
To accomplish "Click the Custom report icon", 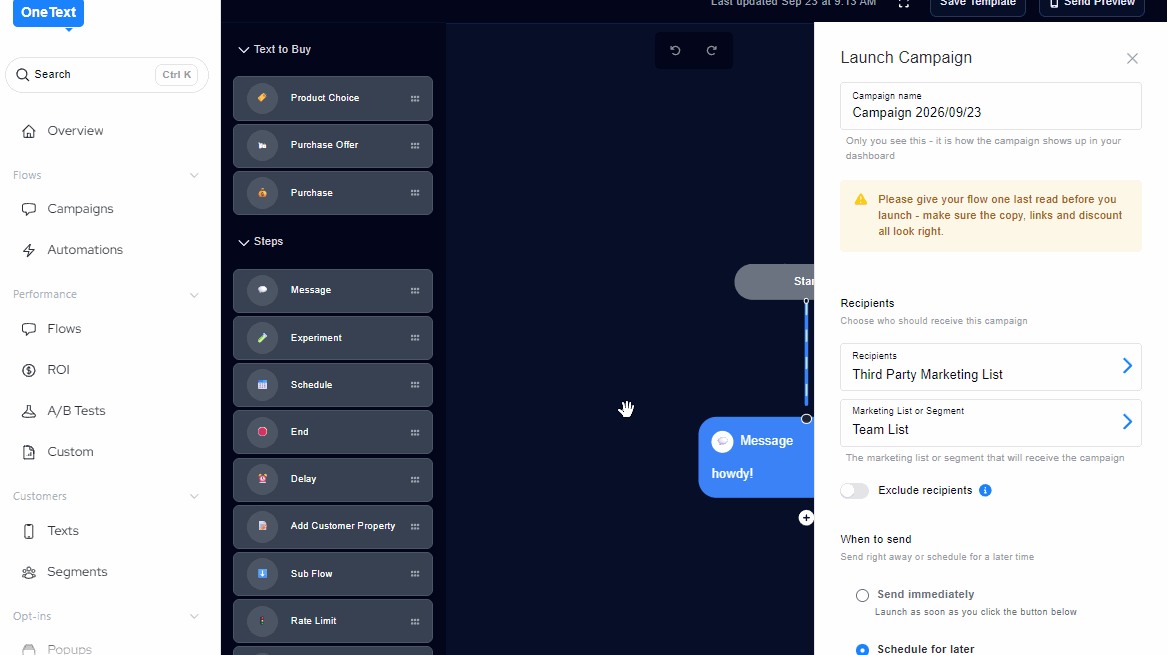I will [29, 452].
